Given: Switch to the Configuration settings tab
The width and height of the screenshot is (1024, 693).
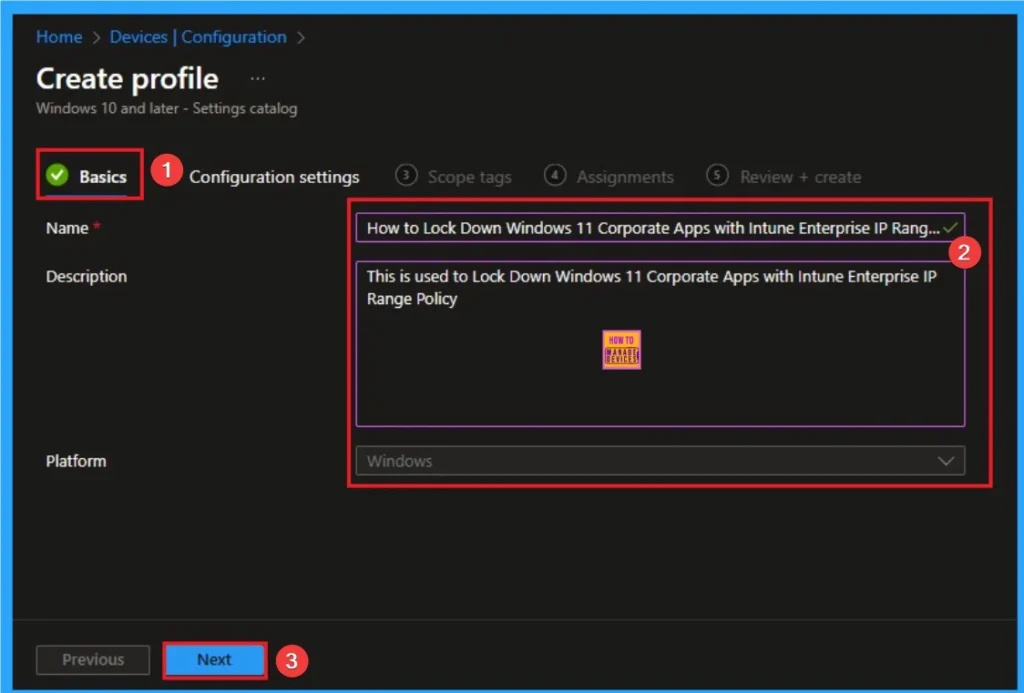Looking at the screenshot, I should [x=274, y=176].
